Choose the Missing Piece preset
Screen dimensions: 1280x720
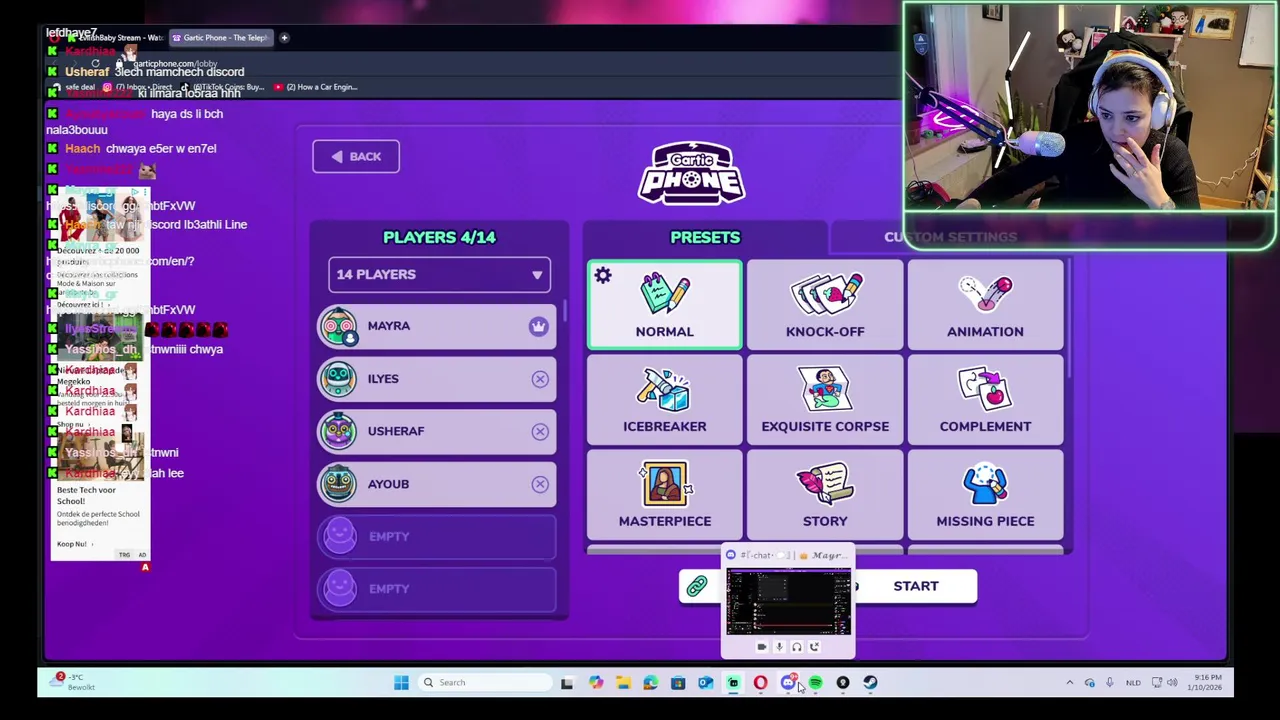pos(985,495)
